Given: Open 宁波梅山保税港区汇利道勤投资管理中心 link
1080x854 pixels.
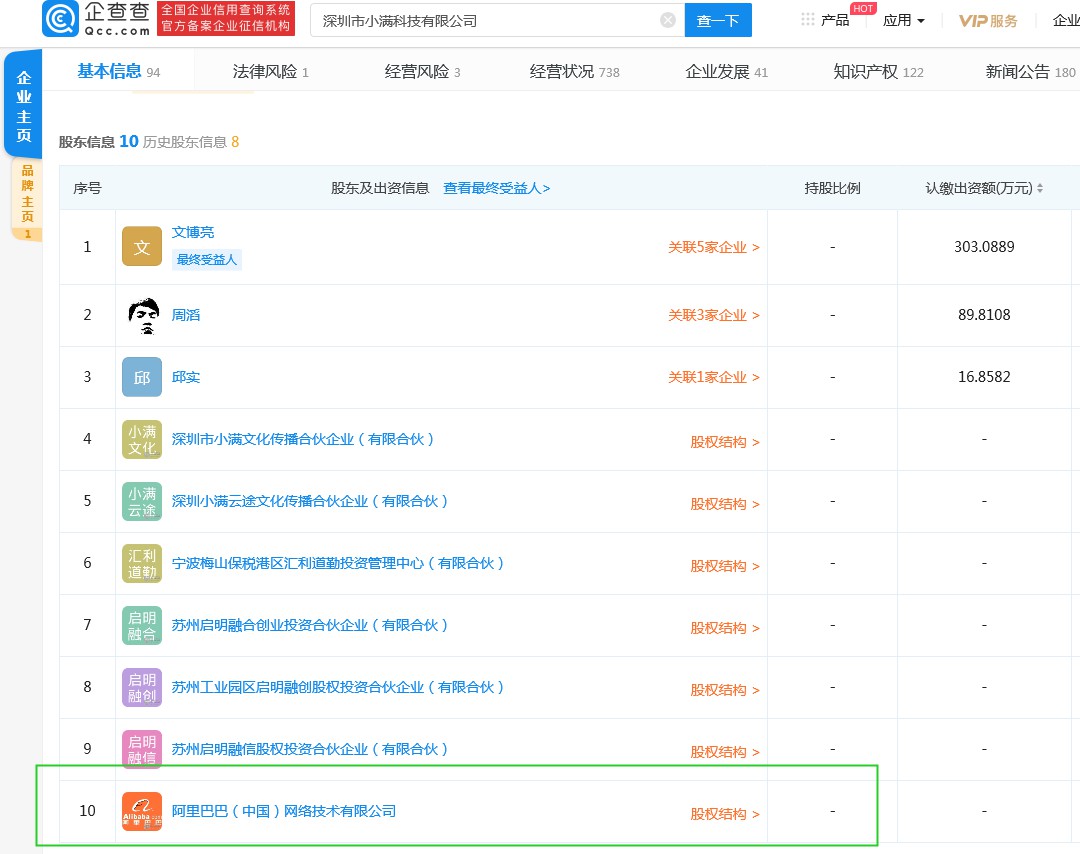Looking at the screenshot, I should click(338, 563).
